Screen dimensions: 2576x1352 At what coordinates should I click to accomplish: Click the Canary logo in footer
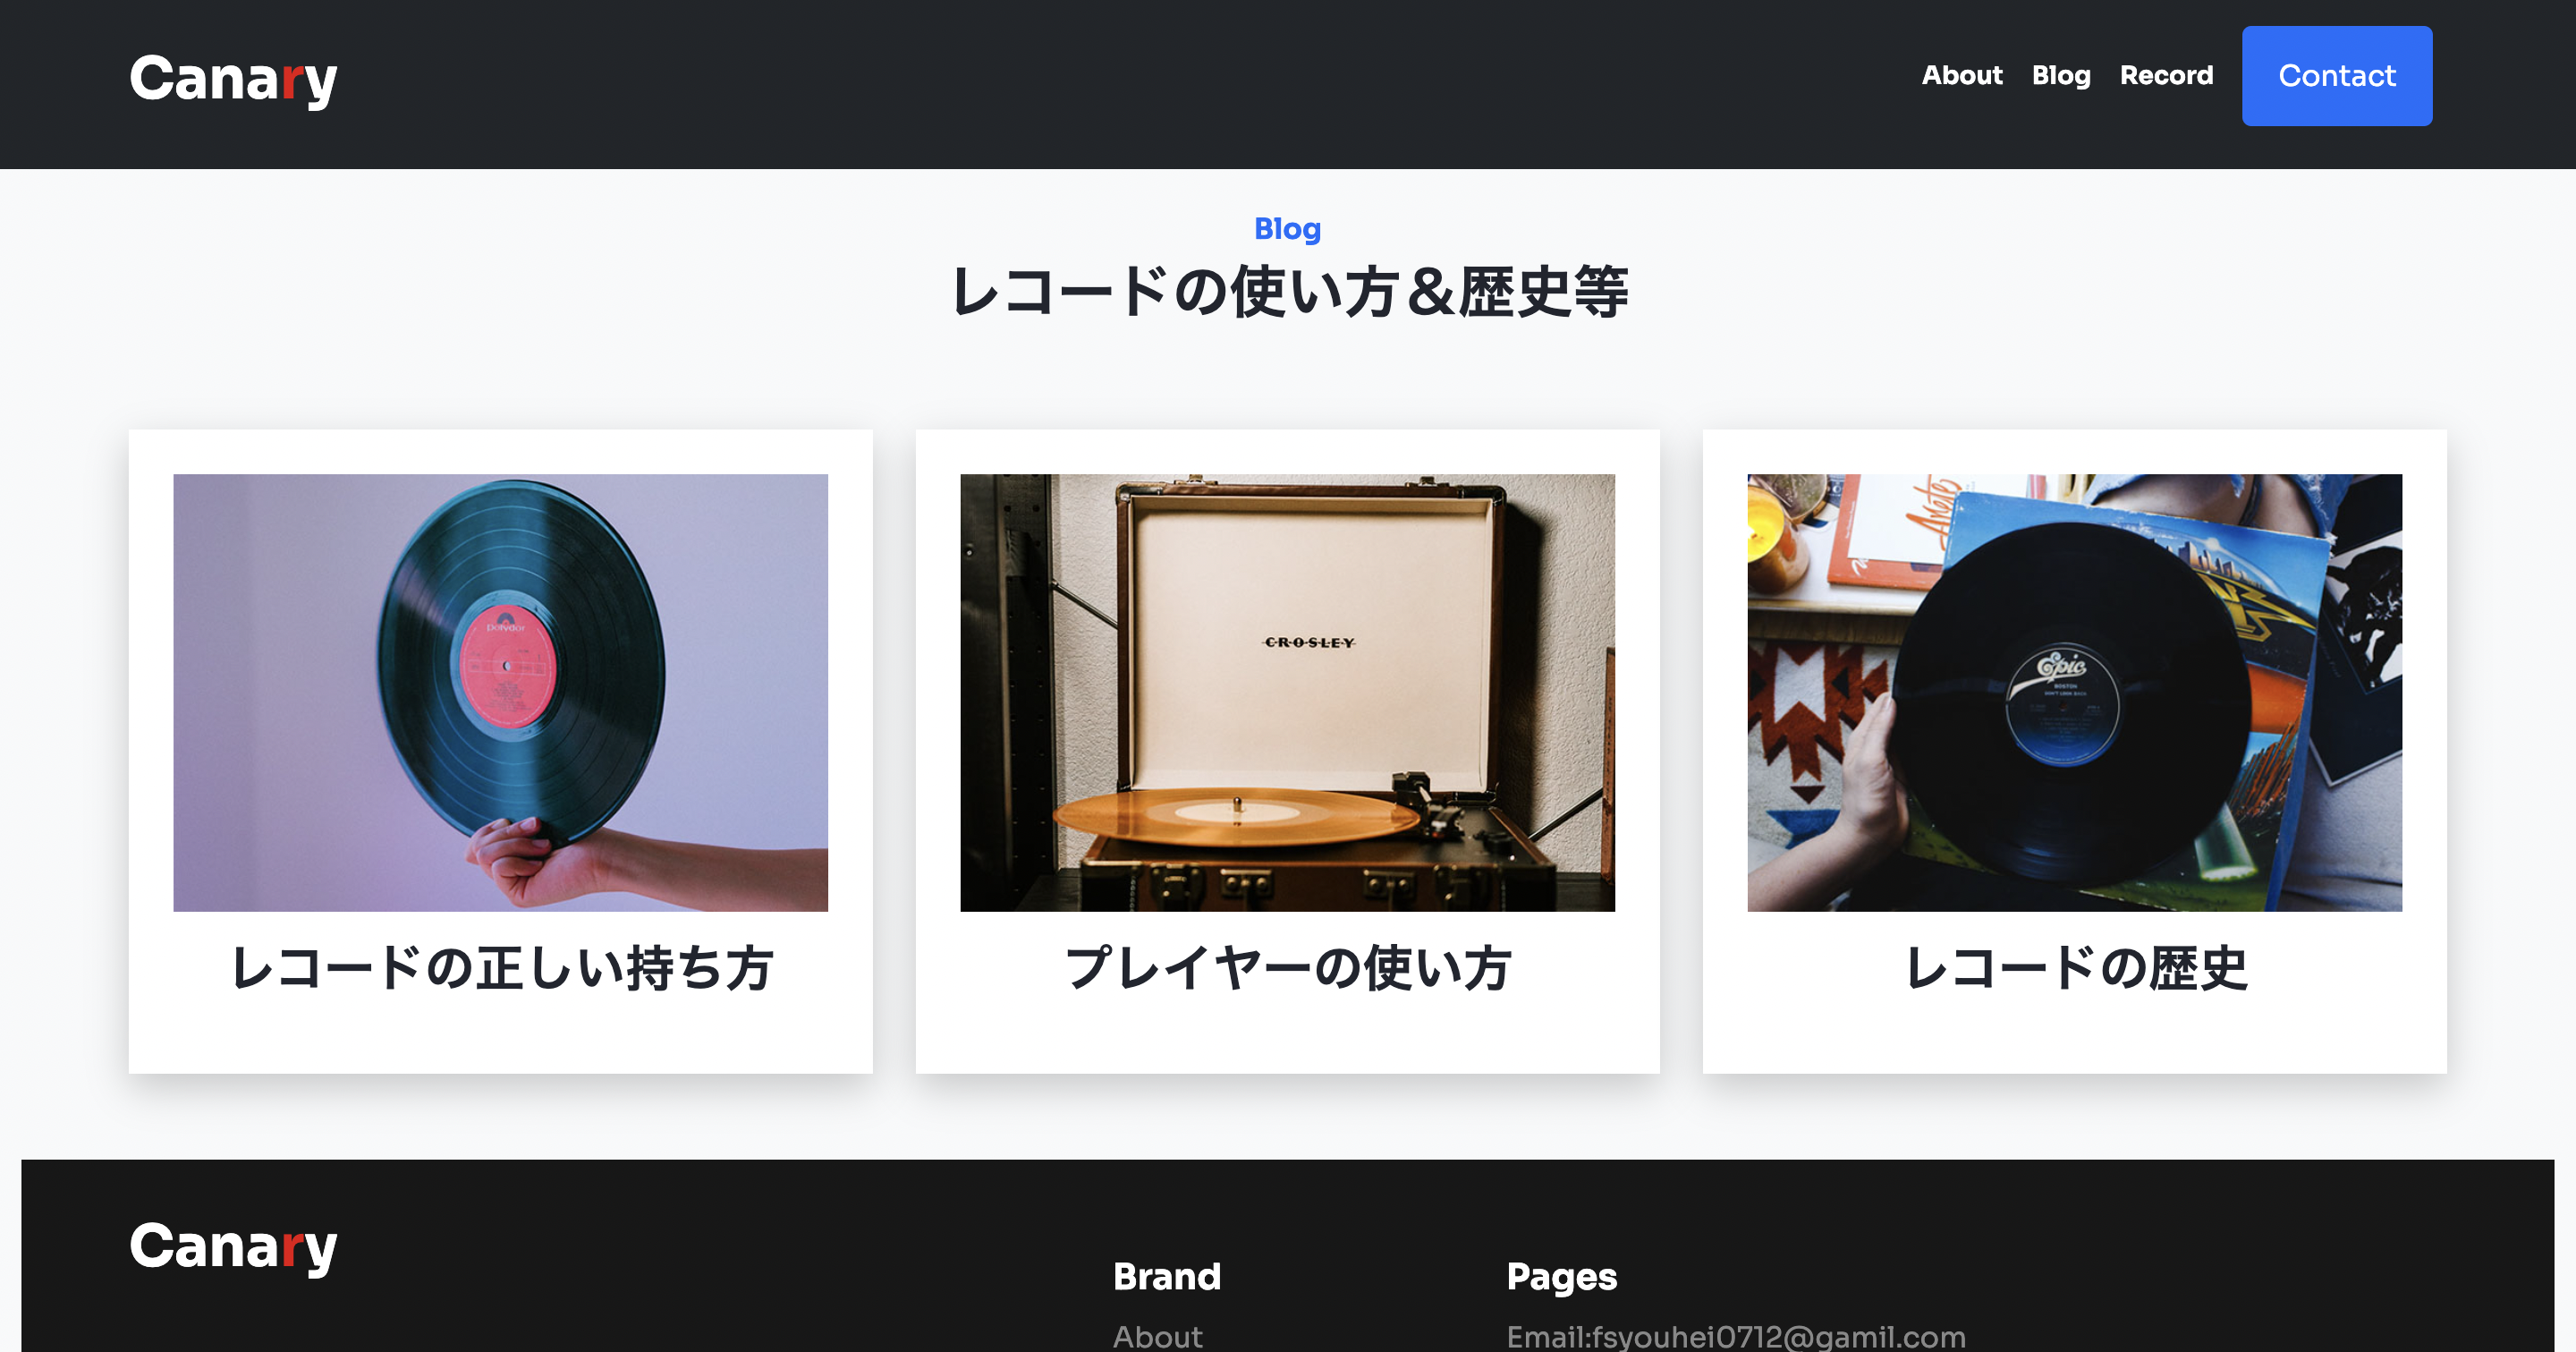tap(233, 1246)
